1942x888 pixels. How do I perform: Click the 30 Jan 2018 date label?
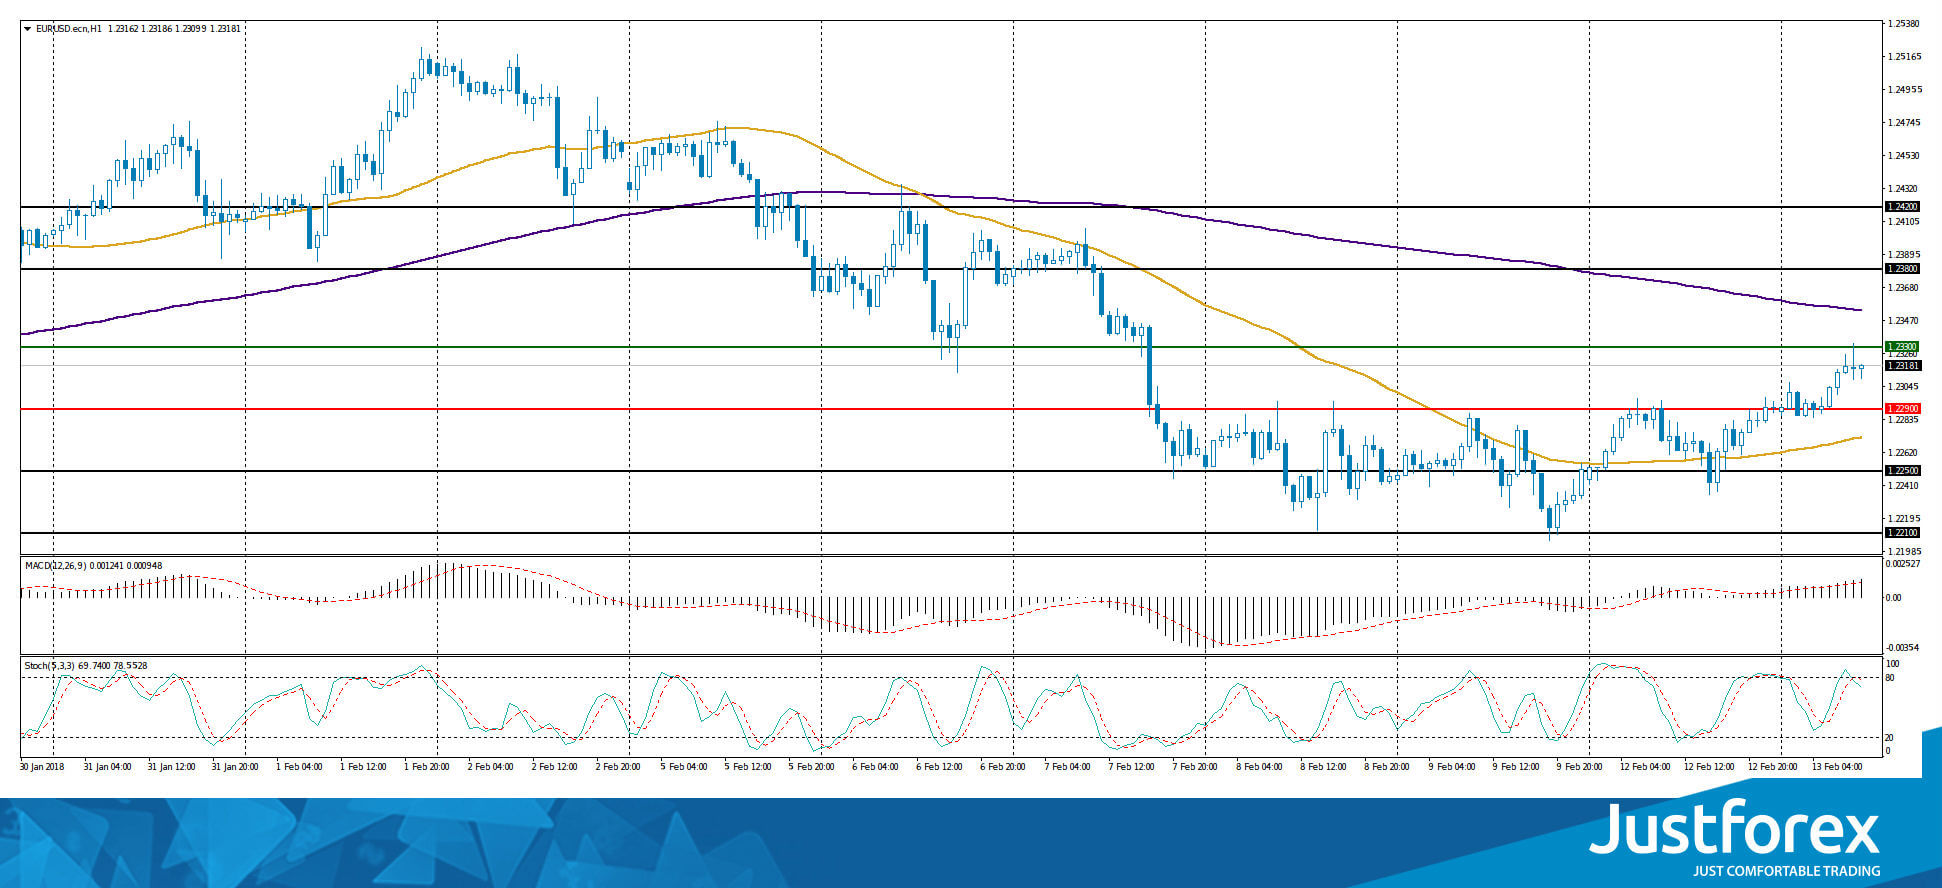click(42, 767)
